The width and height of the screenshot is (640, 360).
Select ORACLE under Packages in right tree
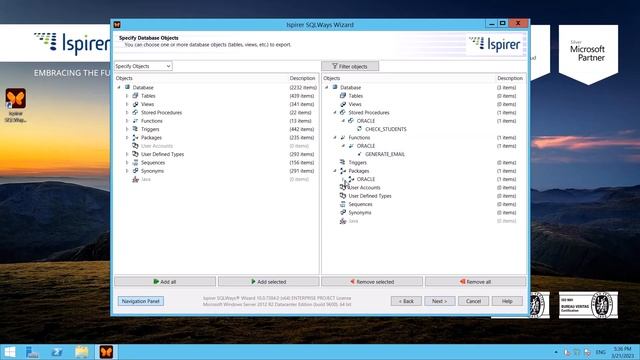[366, 179]
